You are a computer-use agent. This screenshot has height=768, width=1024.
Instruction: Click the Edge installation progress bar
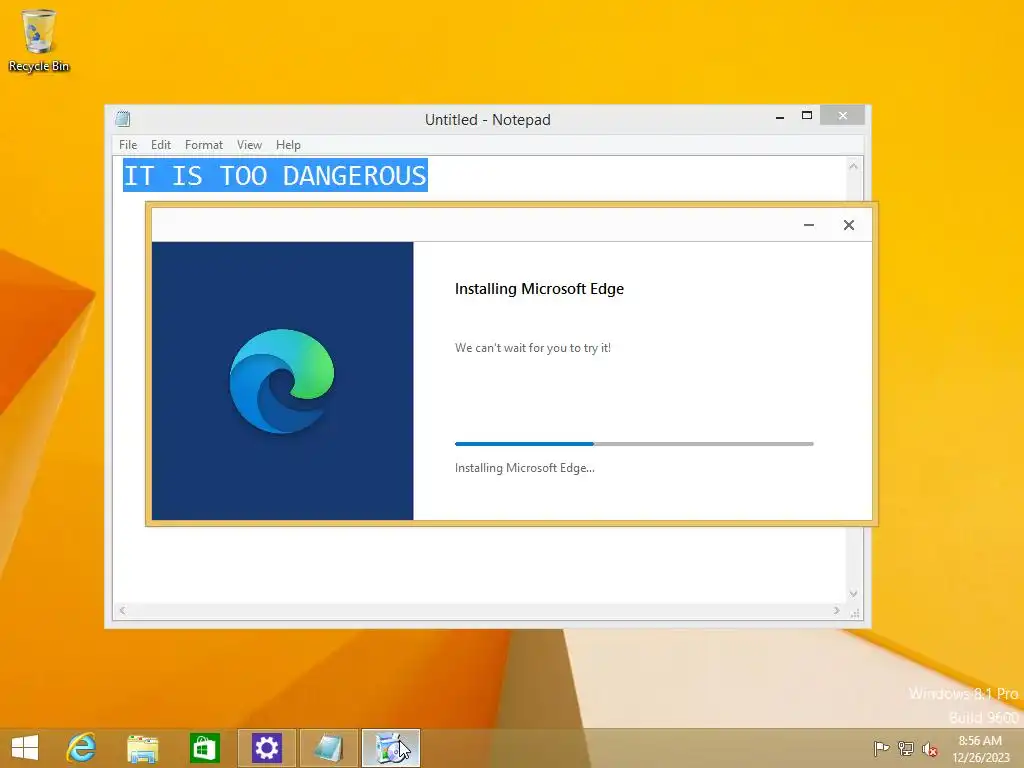click(x=634, y=444)
